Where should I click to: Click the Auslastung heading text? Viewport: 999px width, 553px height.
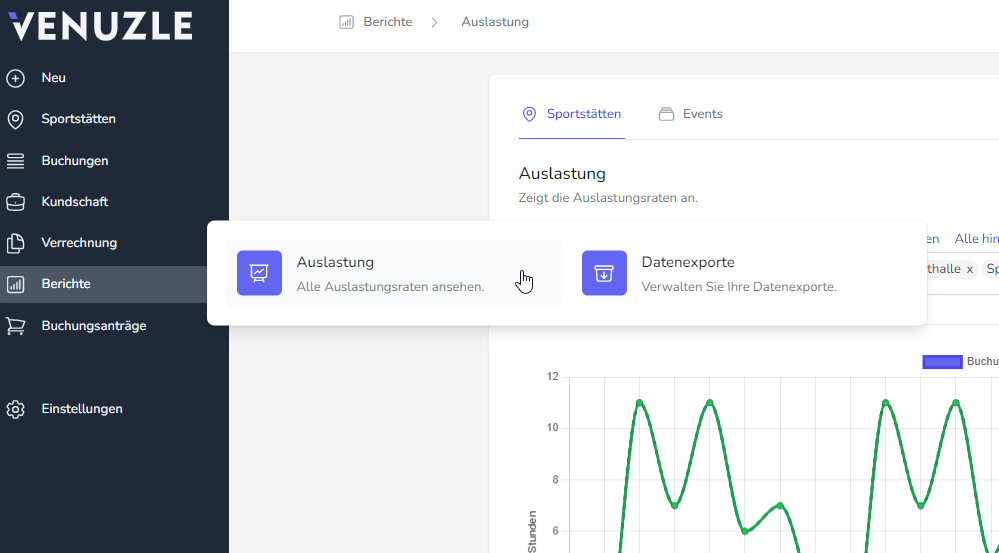[562, 174]
